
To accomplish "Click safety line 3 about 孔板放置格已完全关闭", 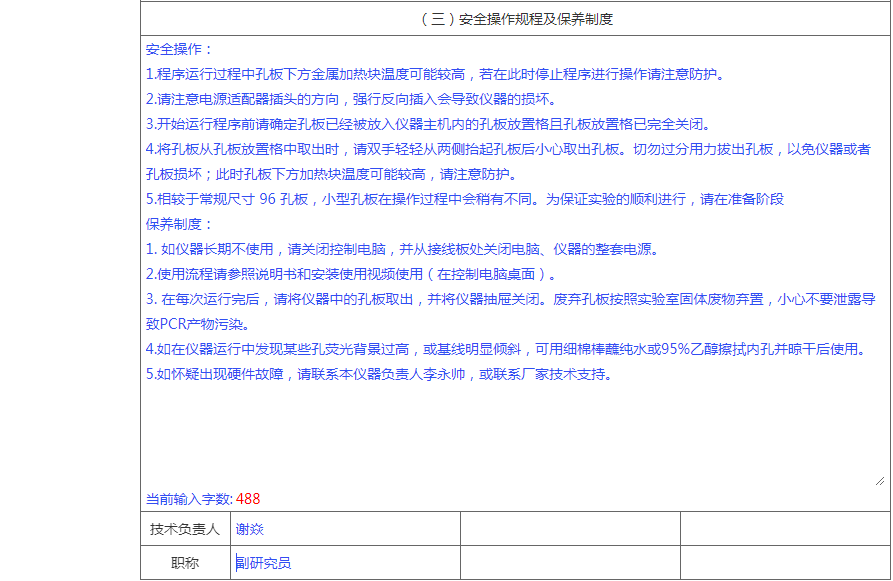I will coord(428,124).
